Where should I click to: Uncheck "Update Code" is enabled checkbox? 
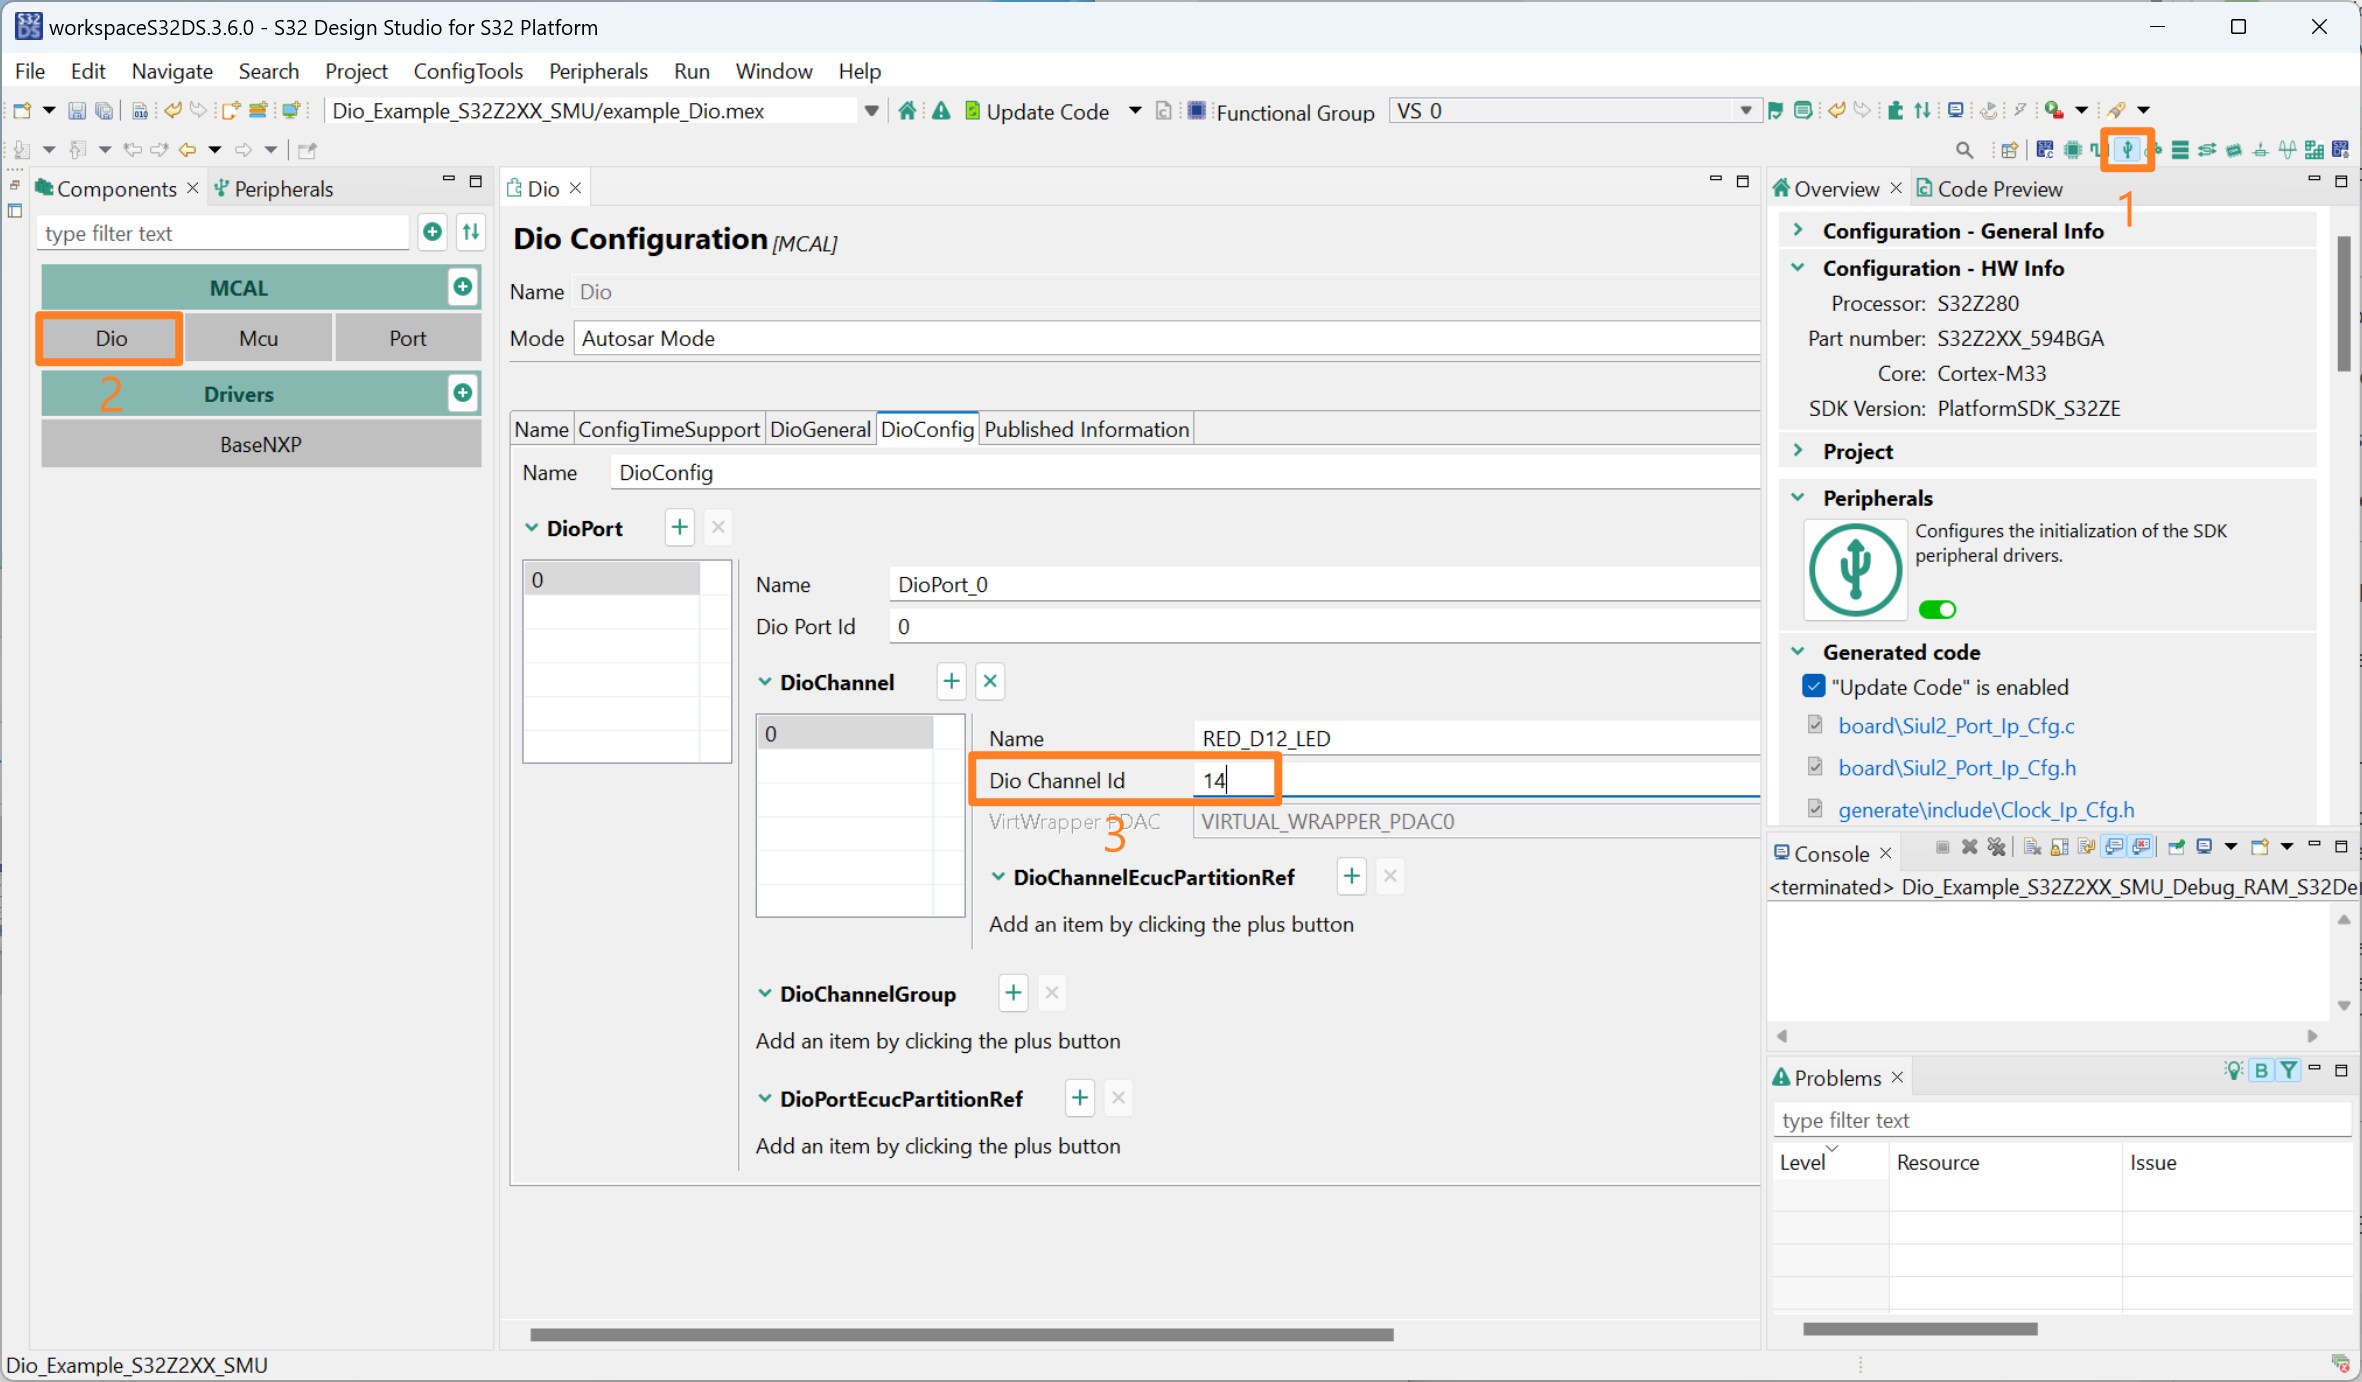pos(1813,687)
